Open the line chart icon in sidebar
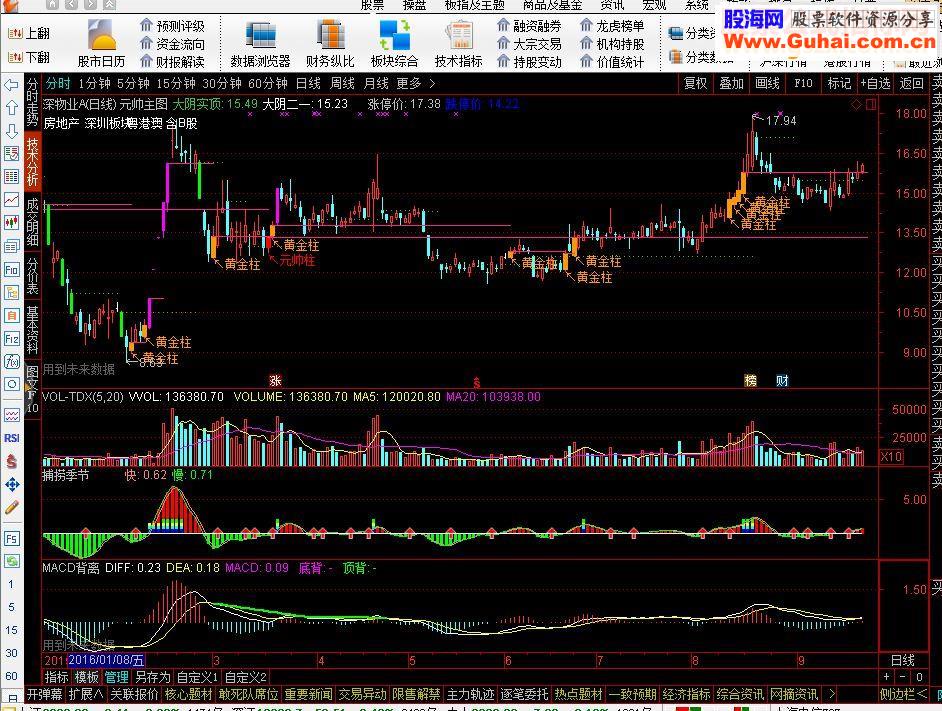 pyautogui.click(x=11, y=200)
